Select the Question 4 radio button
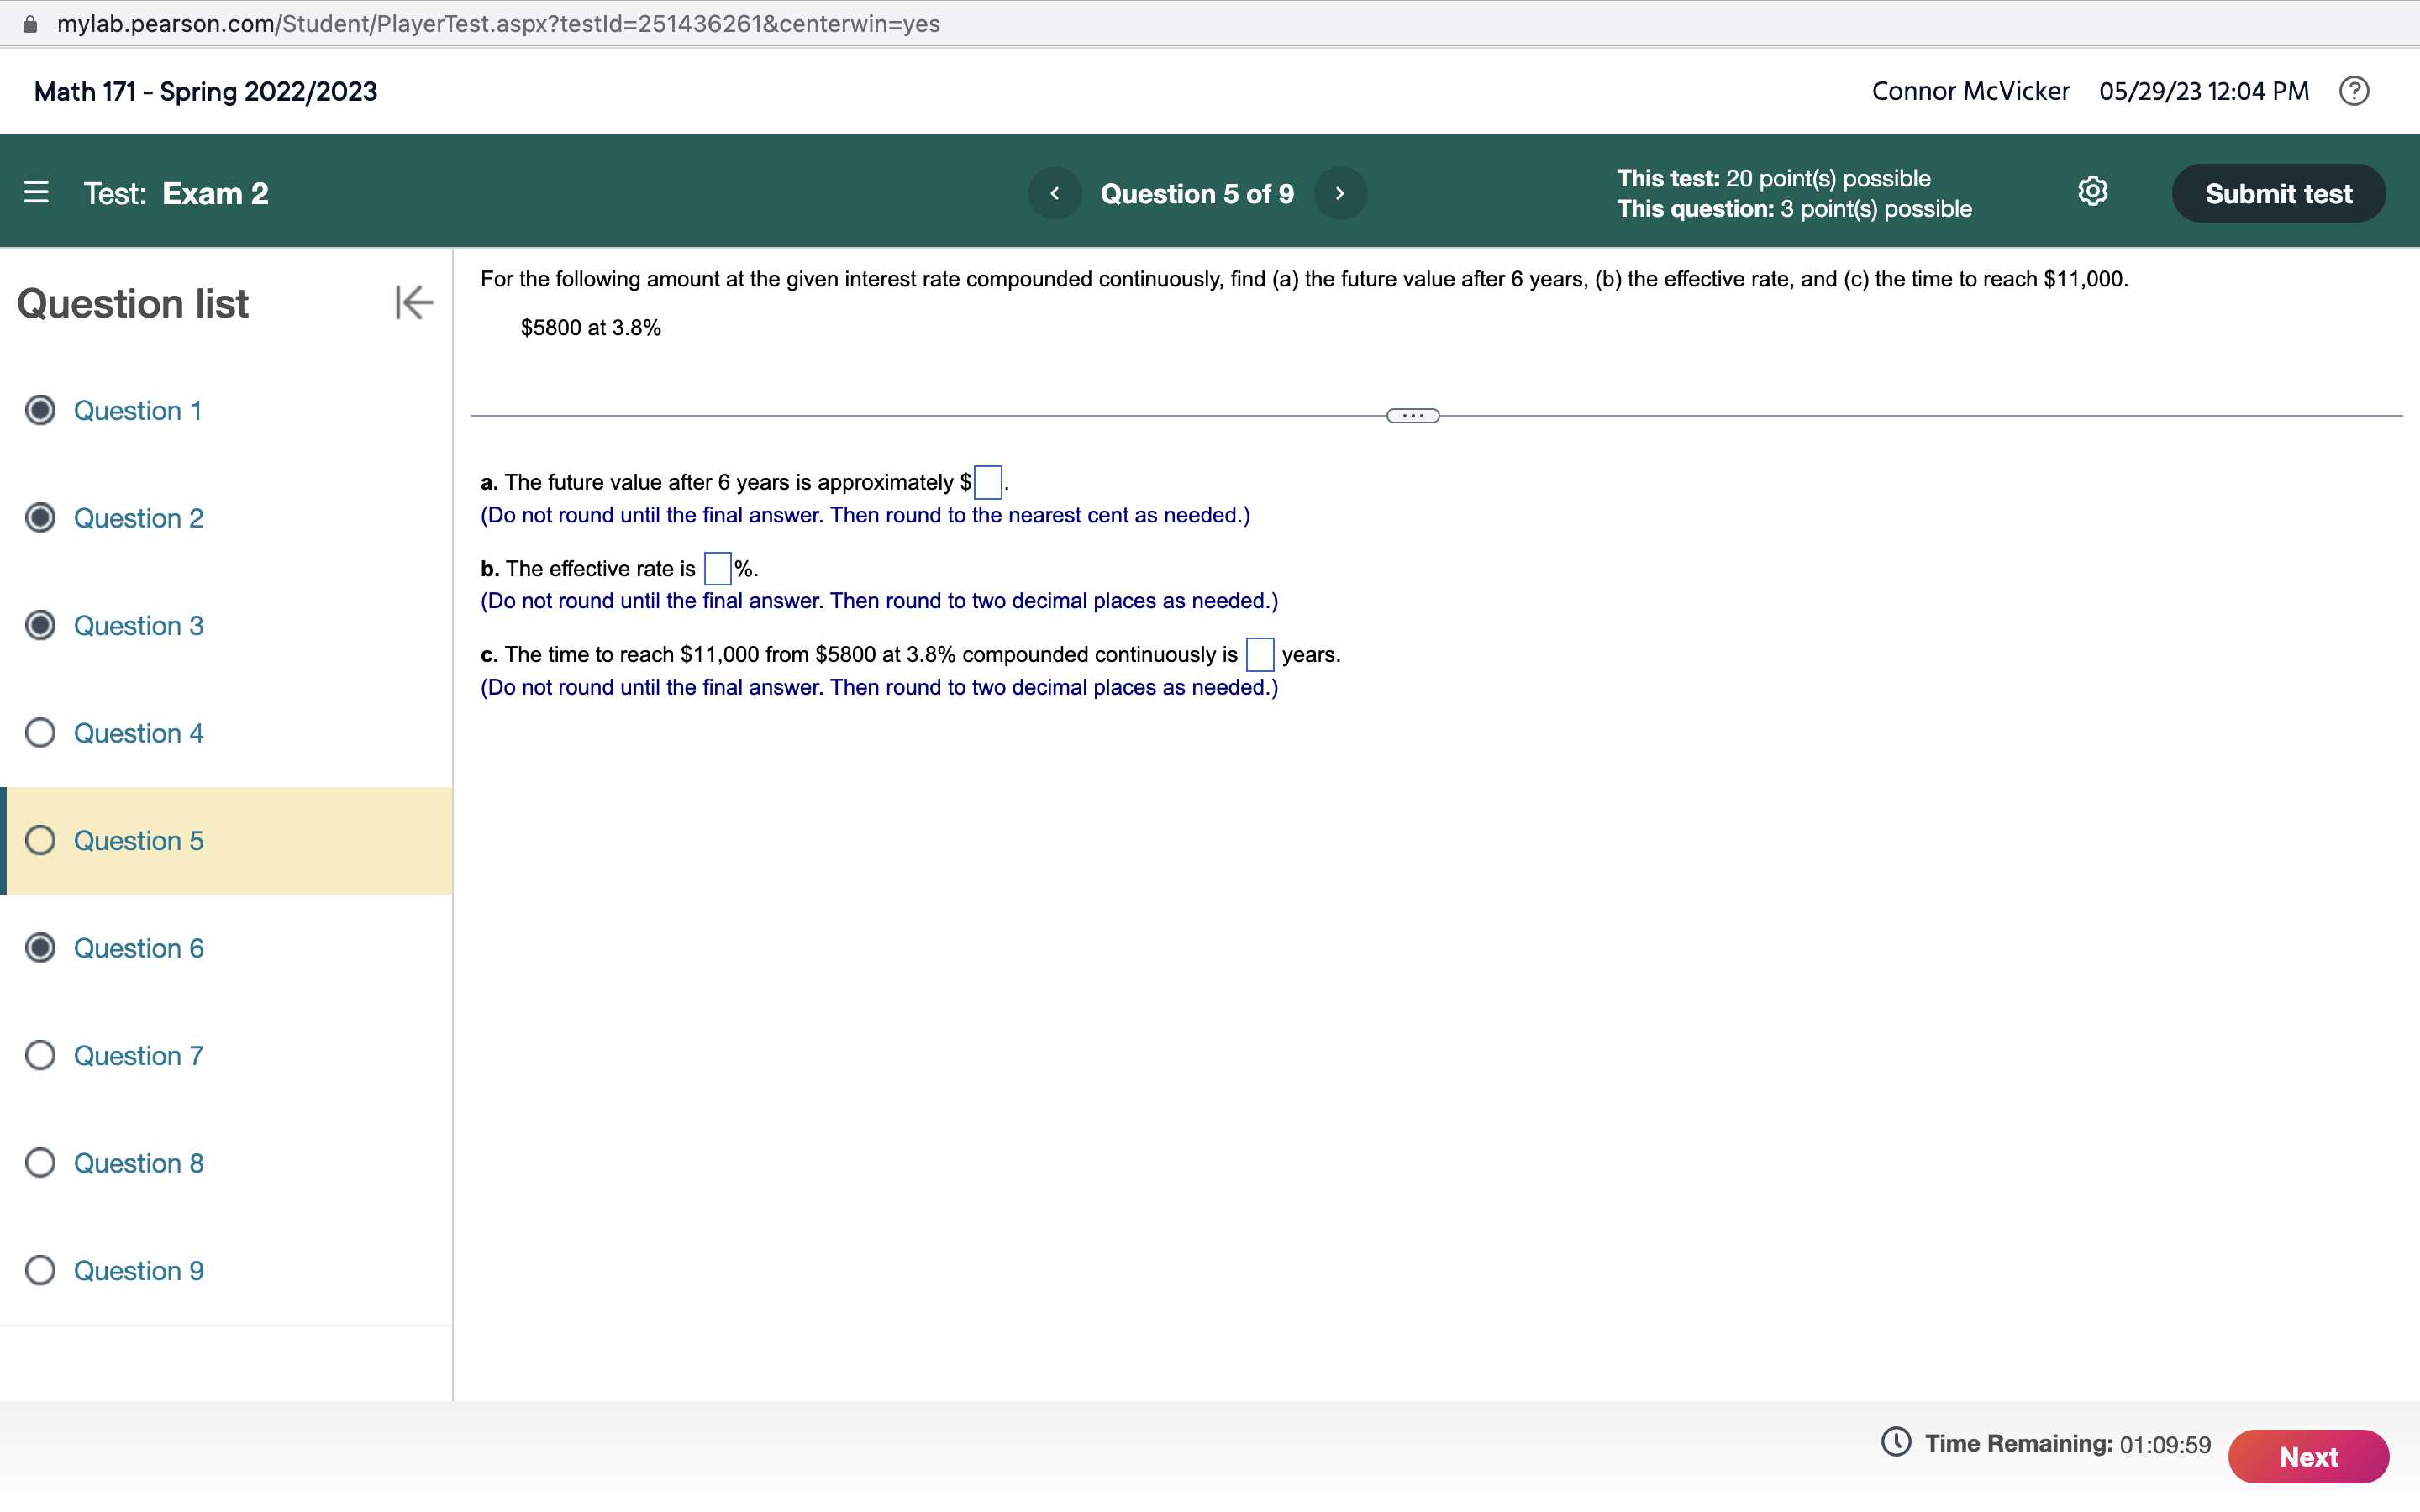2420x1512 pixels. pos(40,733)
